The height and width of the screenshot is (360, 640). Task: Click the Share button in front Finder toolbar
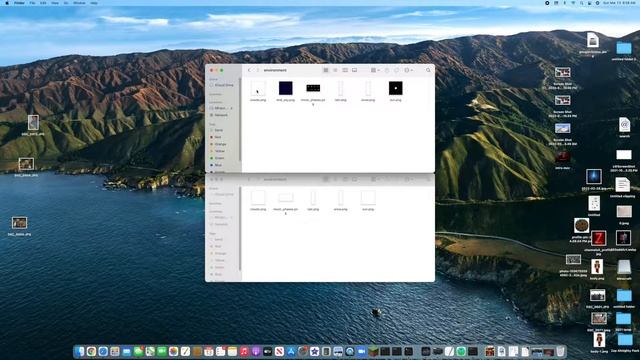pos(387,70)
